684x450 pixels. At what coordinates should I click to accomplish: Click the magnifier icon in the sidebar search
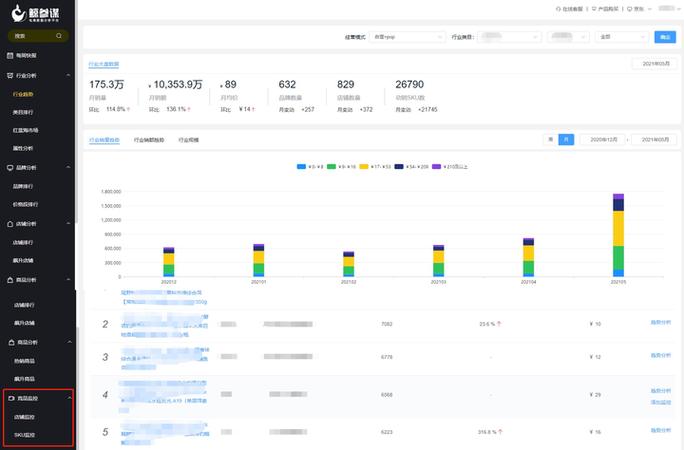(x=59, y=36)
